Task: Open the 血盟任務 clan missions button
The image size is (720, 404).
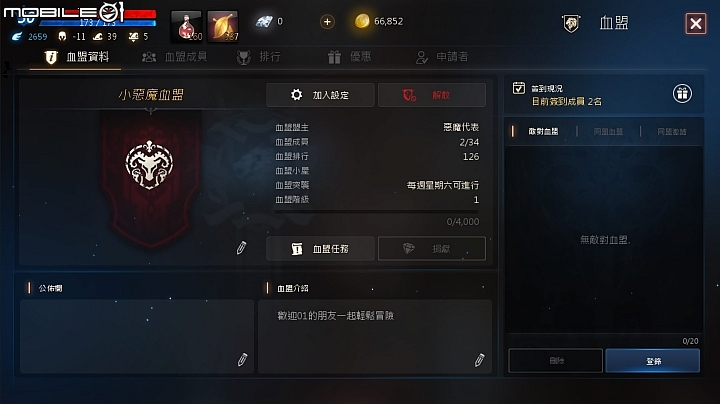Action: click(x=320, y=248)
